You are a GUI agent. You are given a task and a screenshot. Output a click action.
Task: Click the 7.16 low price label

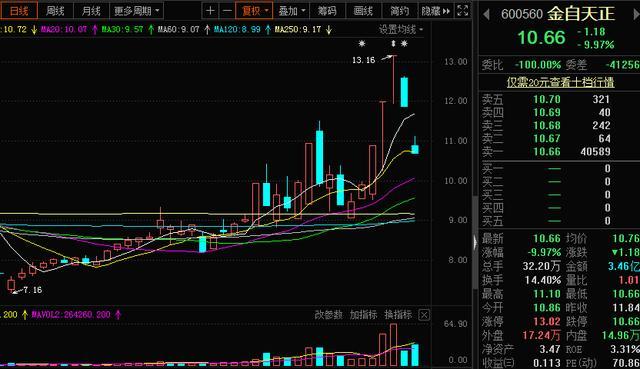click(33, 290)
